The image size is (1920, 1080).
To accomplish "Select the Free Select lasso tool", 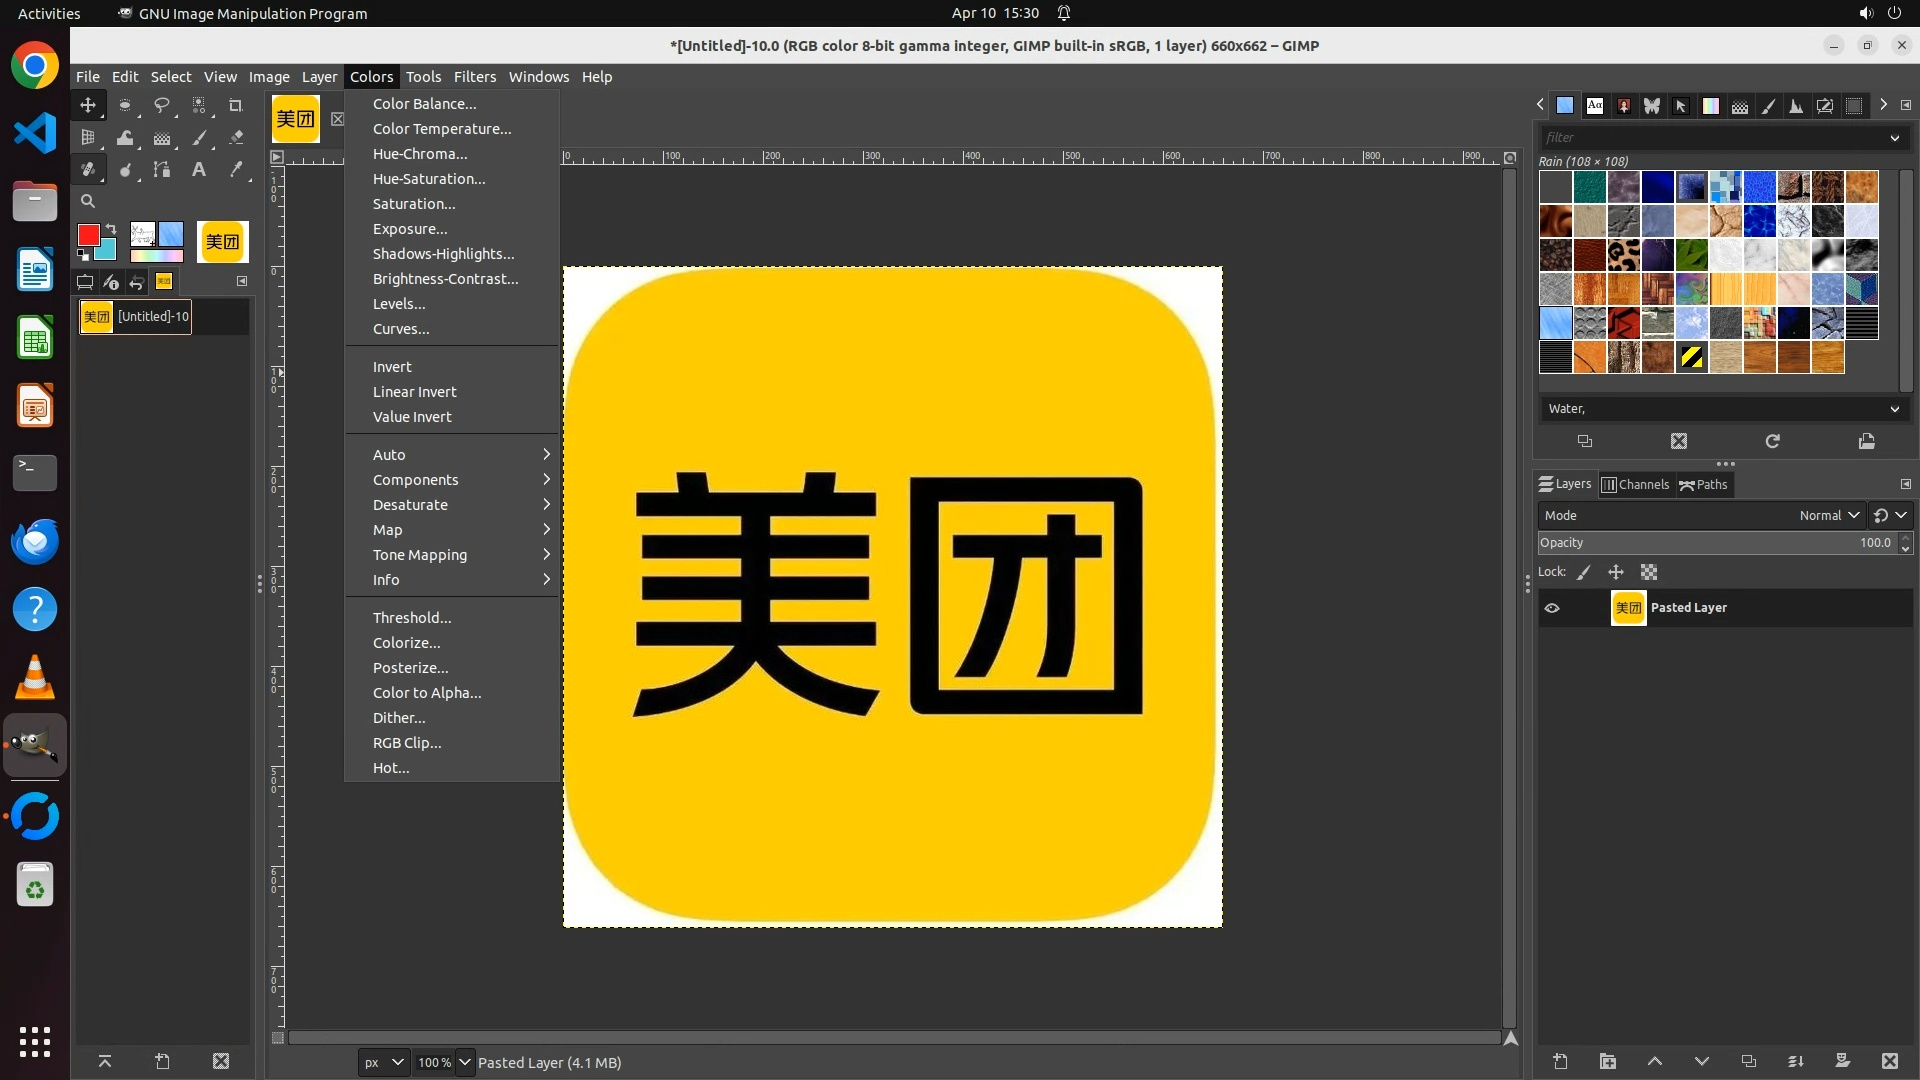I will pyautogui.click(x=162, y=105).
